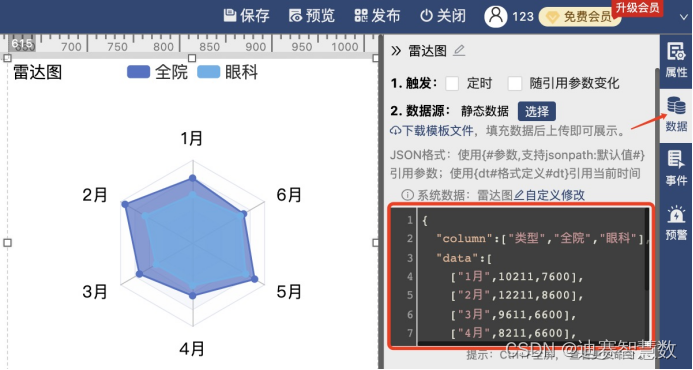693x370 pixels.
Task: Click the 2月 radar axis label
Action: tap(95, 195)
